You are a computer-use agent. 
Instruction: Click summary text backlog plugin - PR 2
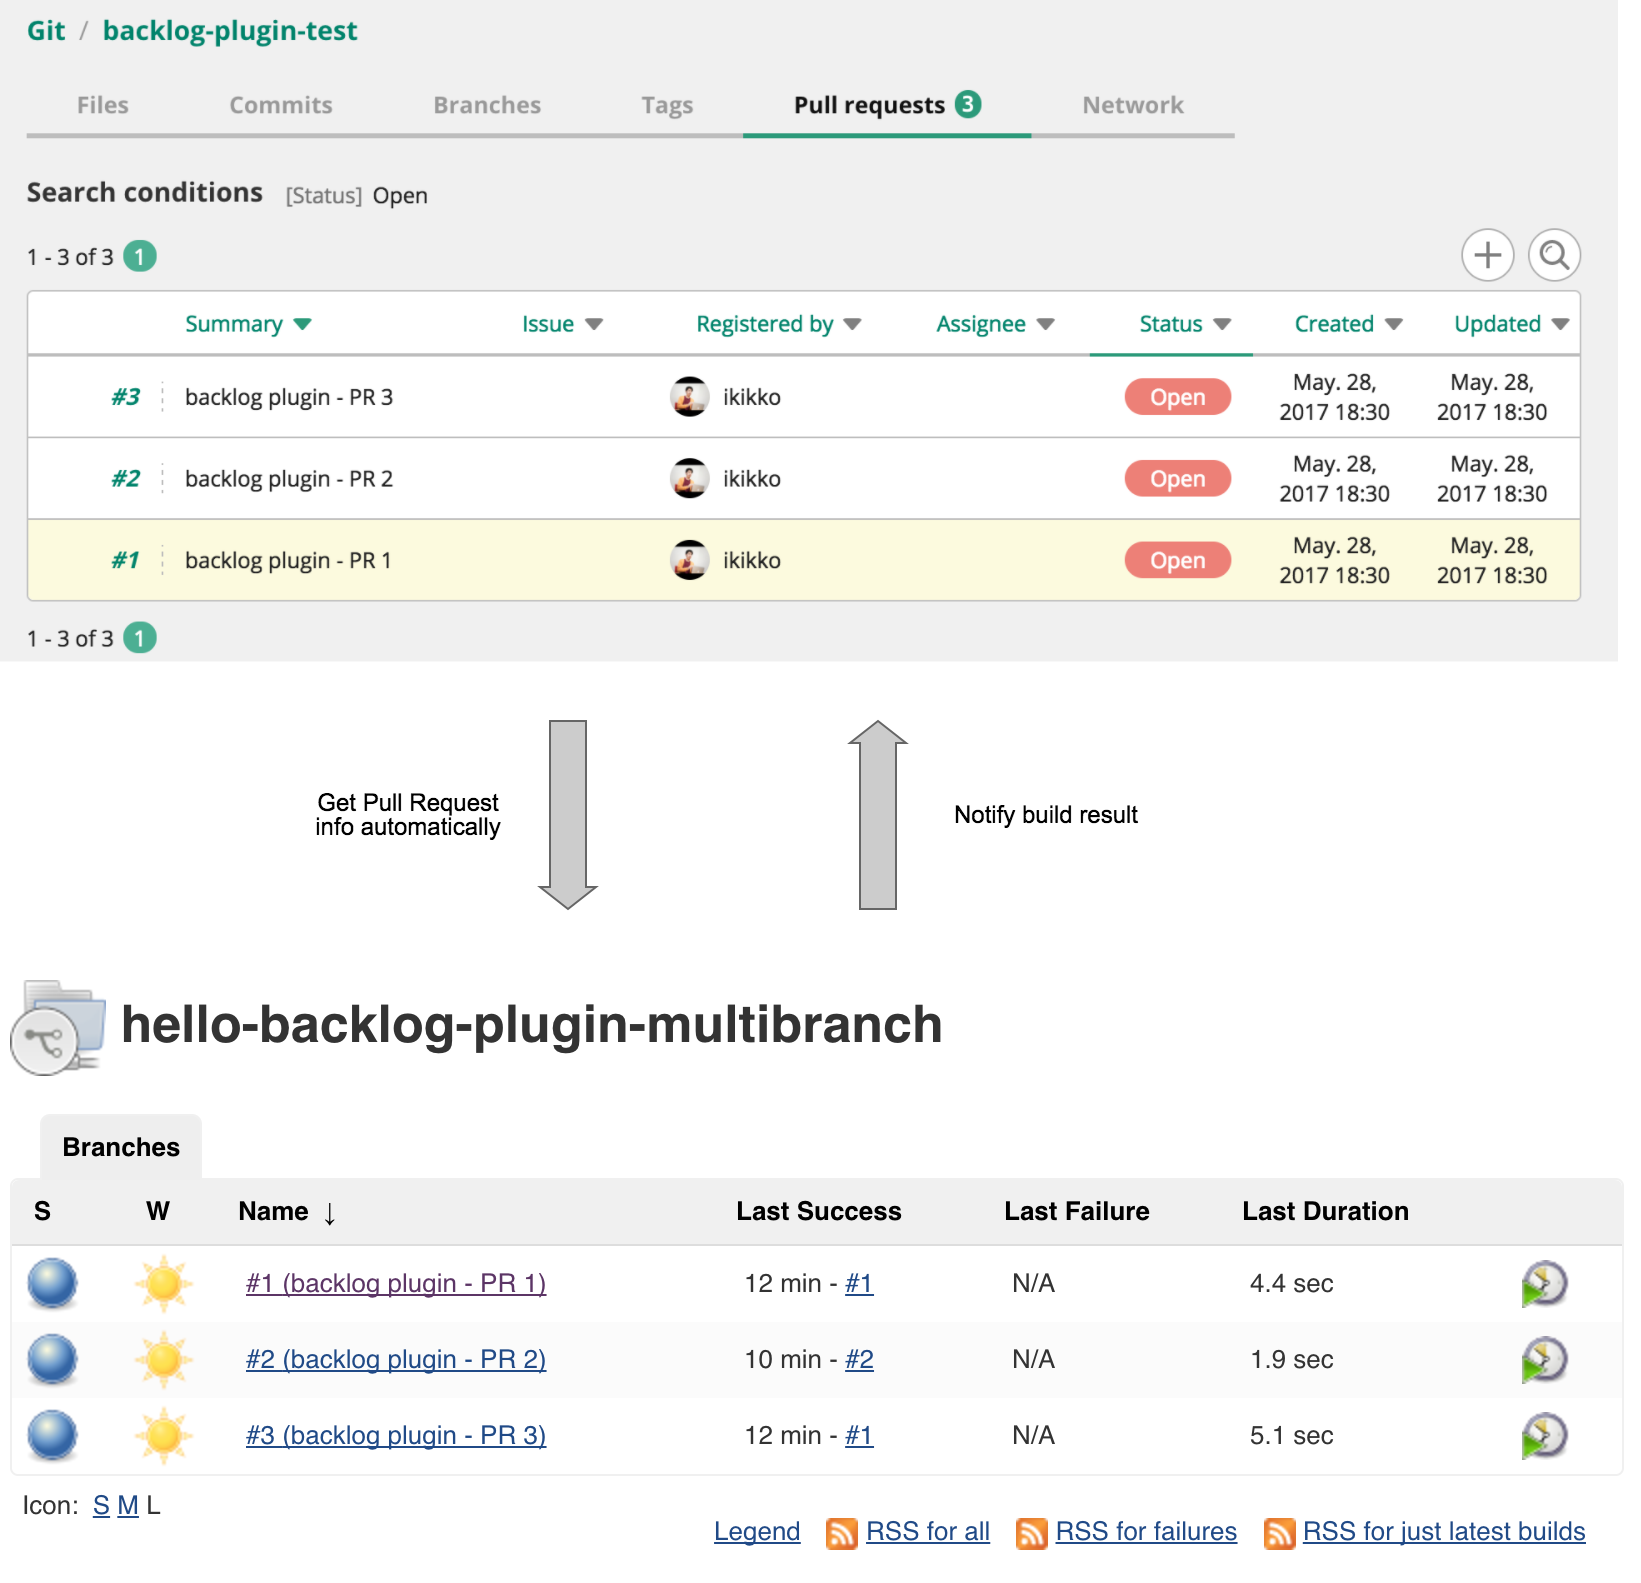point(289,480)
